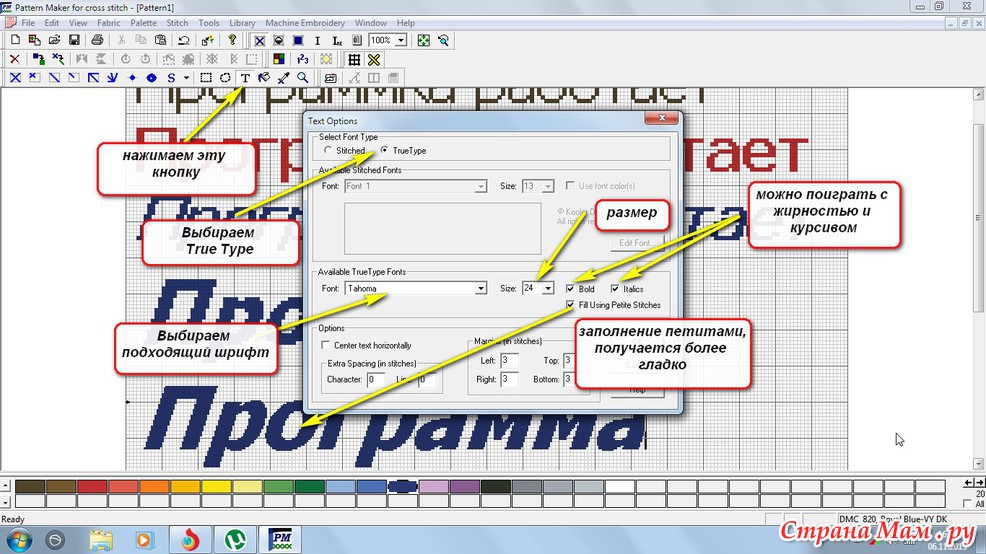Screen dimensions: 986x554
Task: Open the Palette menu
Action: coord(143,23)
